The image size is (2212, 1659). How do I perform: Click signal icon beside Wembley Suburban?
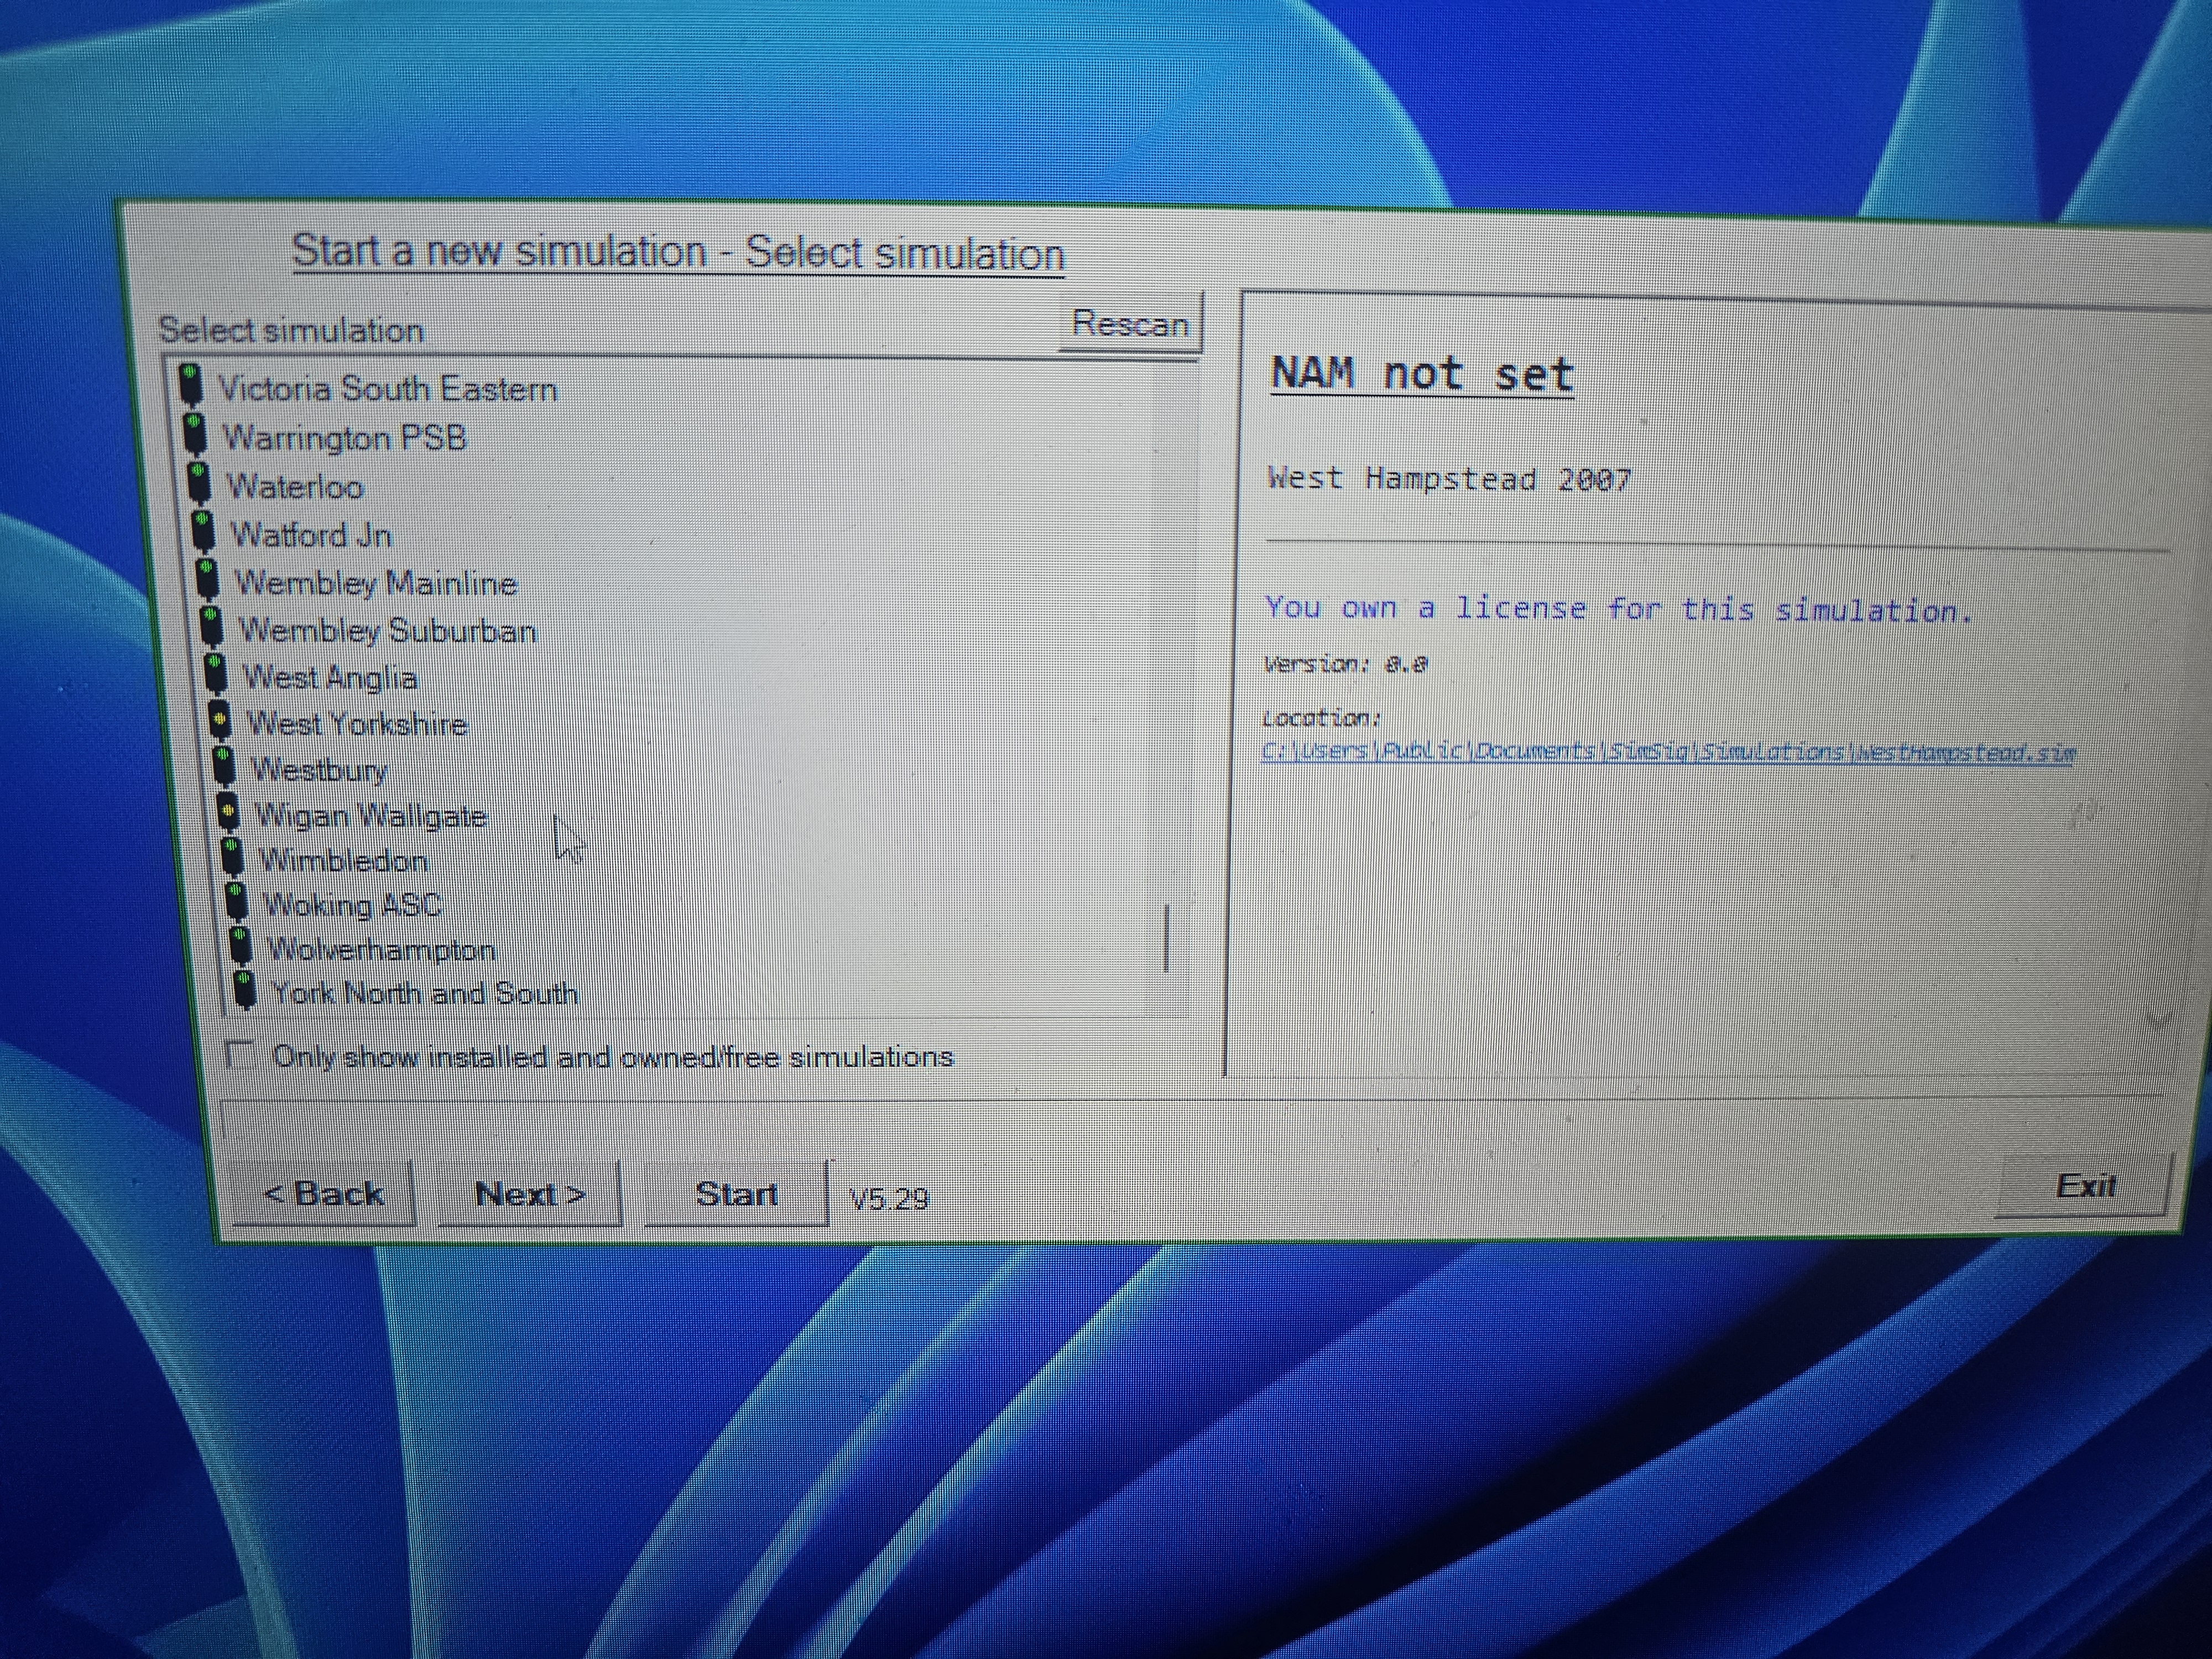coord(211,627)
